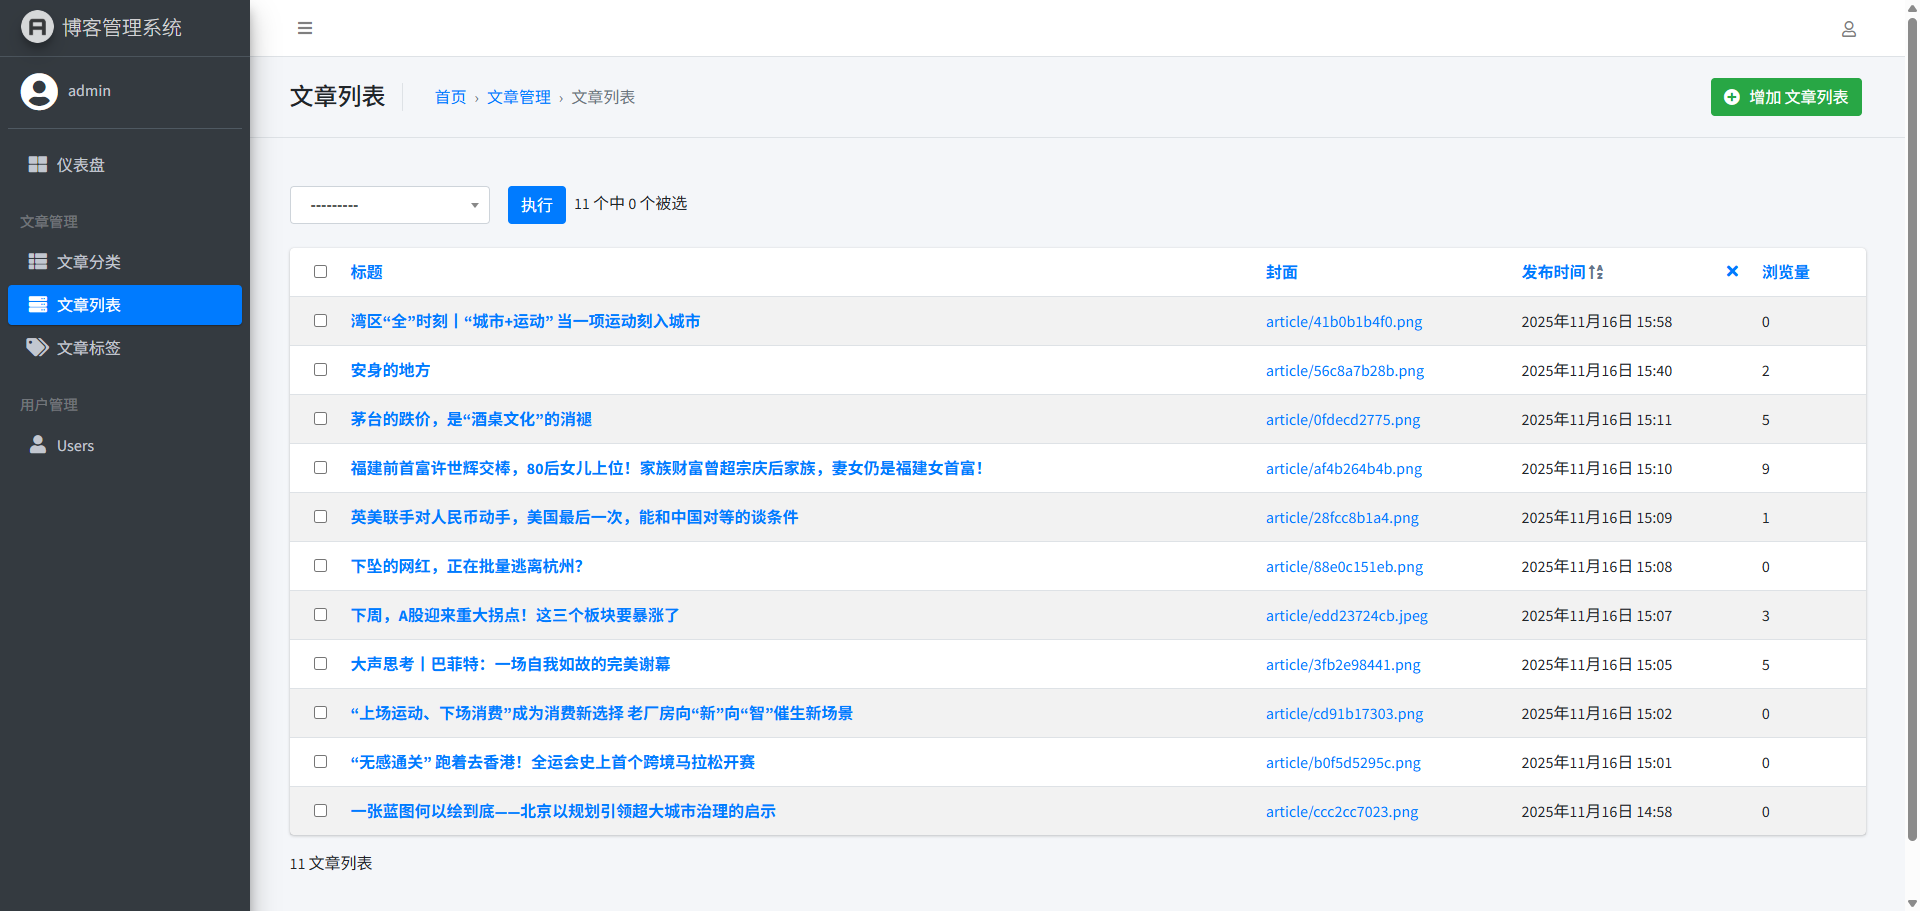This screenshot has height=911, width=1920.
Task: Open article “无感通关”跑着去香港
Action: pos(553,762)
